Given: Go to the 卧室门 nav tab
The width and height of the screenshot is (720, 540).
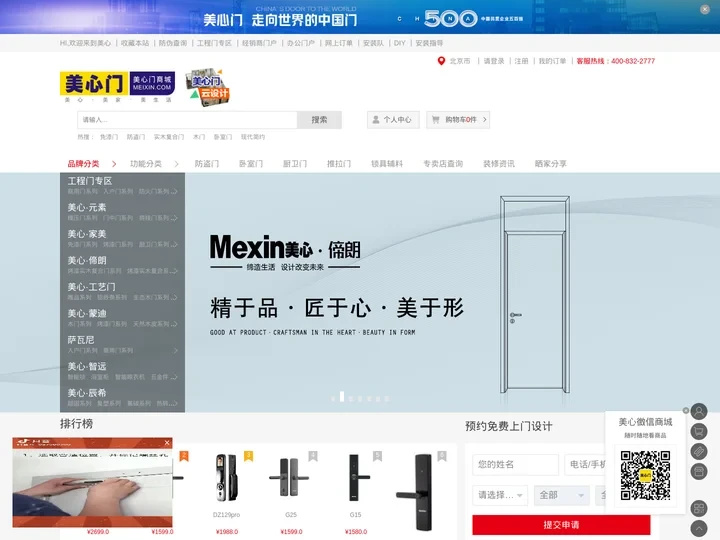Looking at the screenshot, I should [251, 164].
